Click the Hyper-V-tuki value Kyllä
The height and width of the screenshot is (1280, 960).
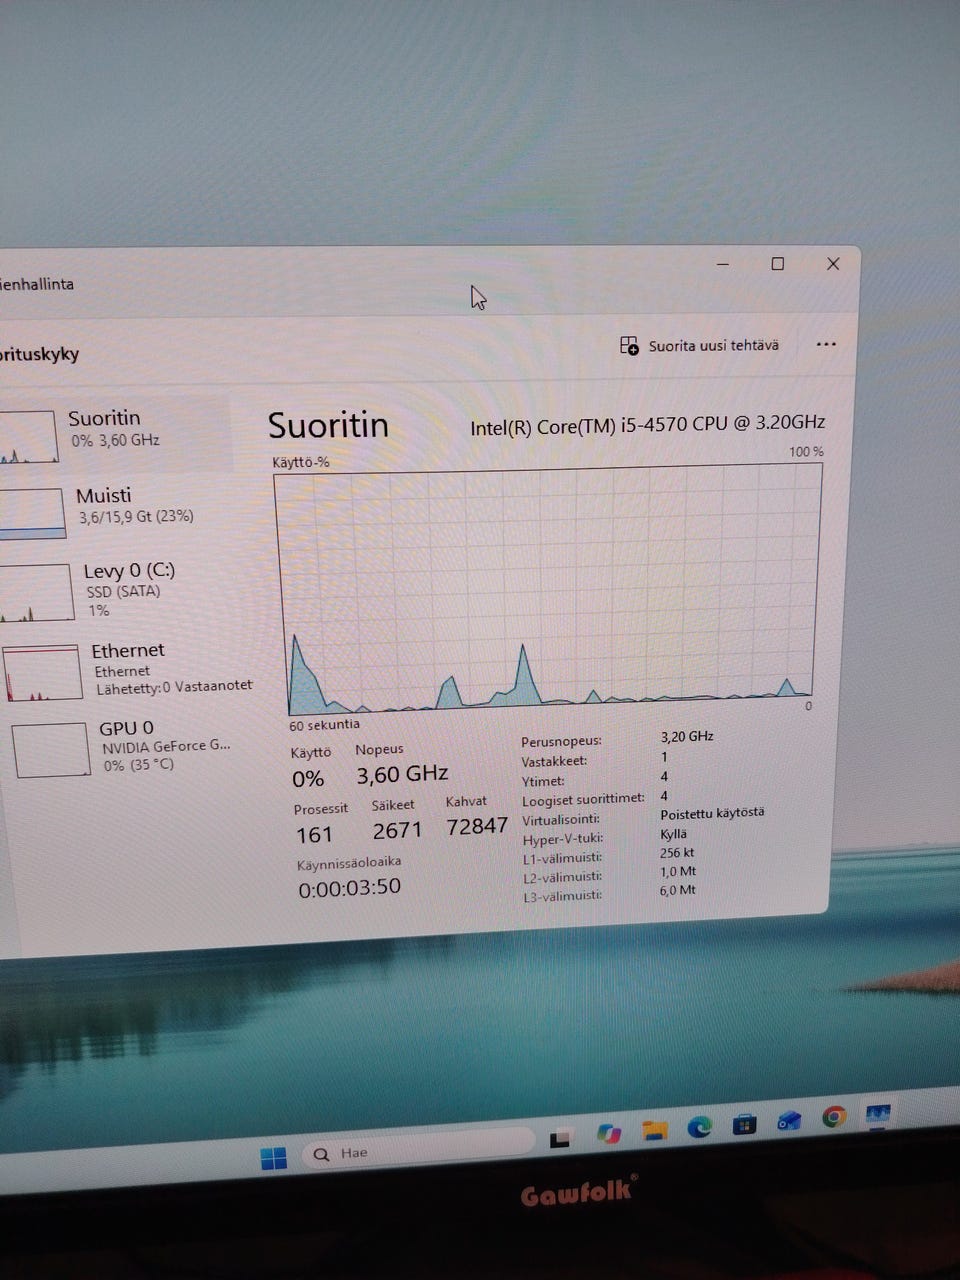click(674, 834)
